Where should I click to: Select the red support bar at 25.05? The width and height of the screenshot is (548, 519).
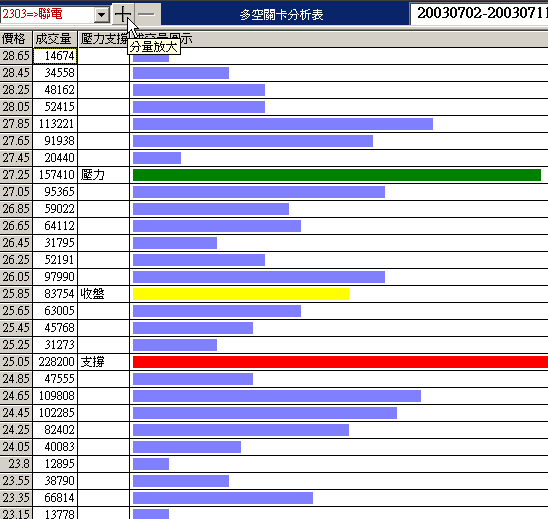tap(340, 362)
